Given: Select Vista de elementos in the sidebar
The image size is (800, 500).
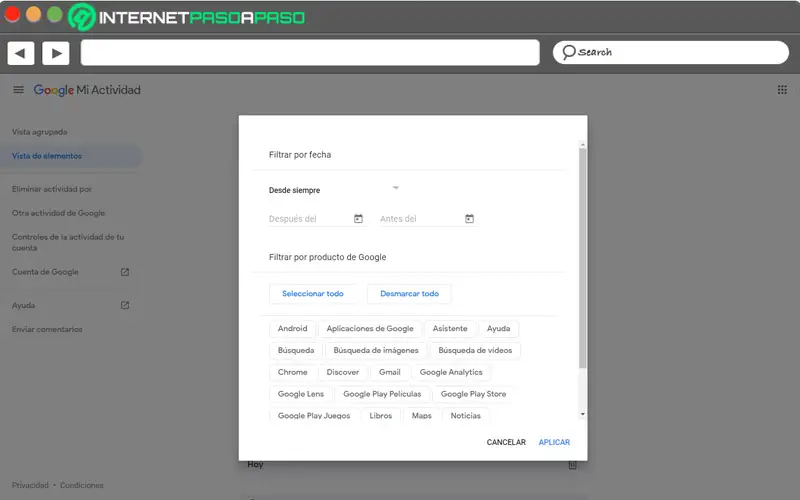Looking at the screenshot, I should point(71,156).
